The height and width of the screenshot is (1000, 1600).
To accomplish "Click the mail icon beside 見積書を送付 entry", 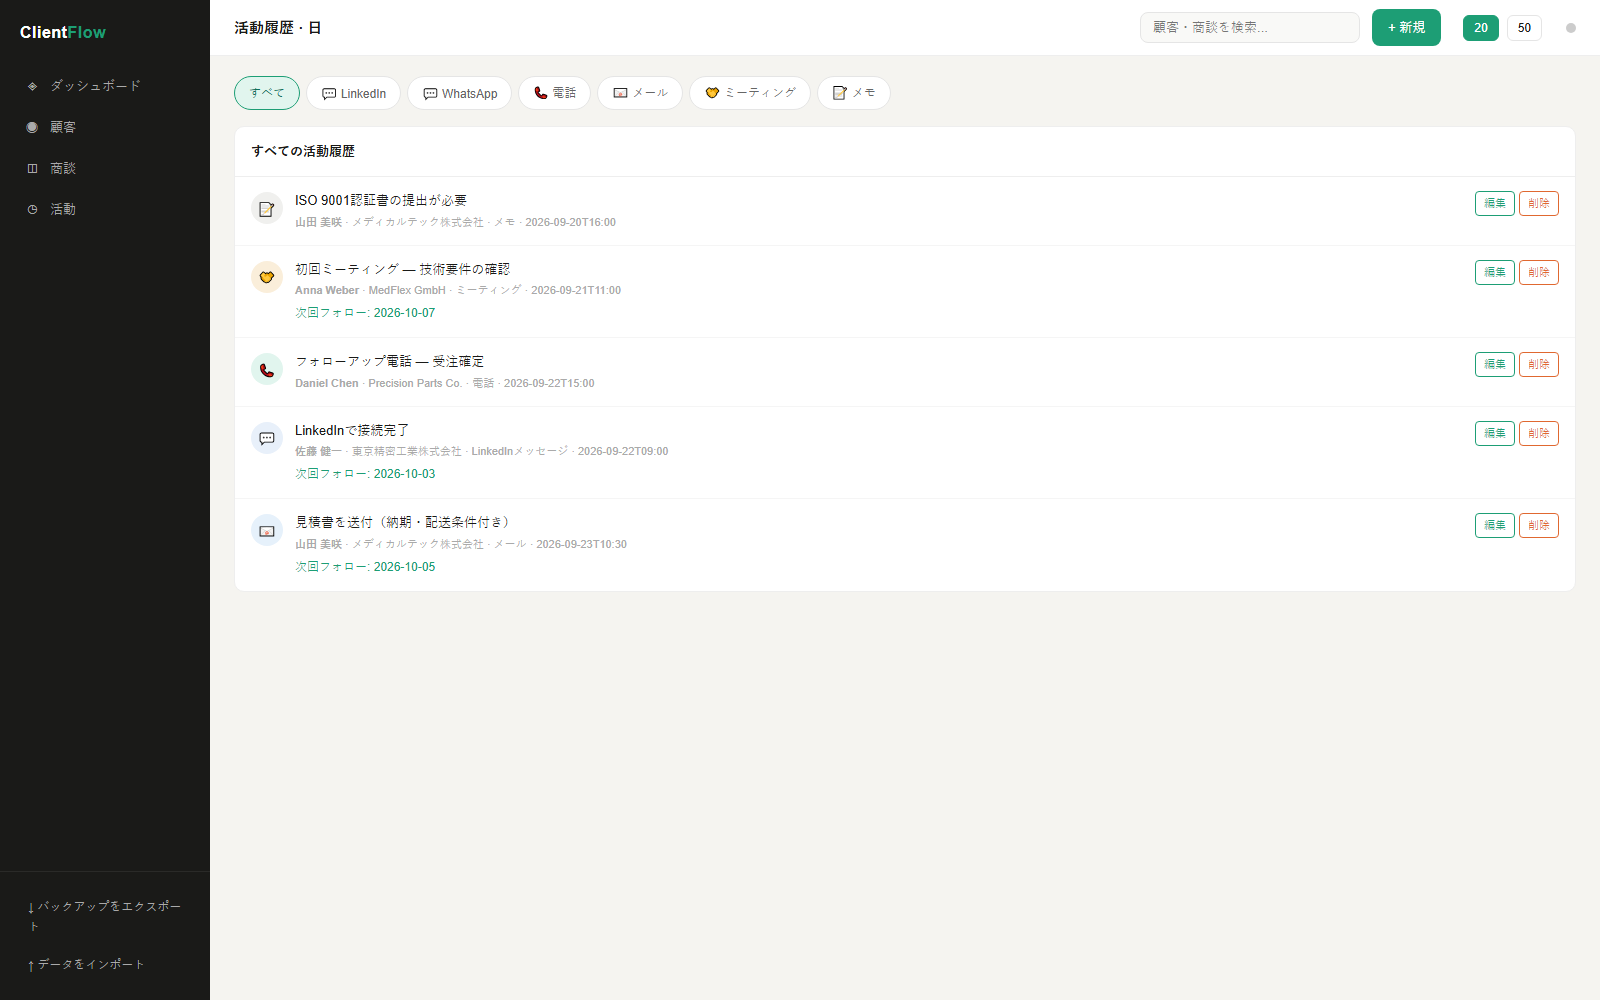I will [x=267, y=530].
